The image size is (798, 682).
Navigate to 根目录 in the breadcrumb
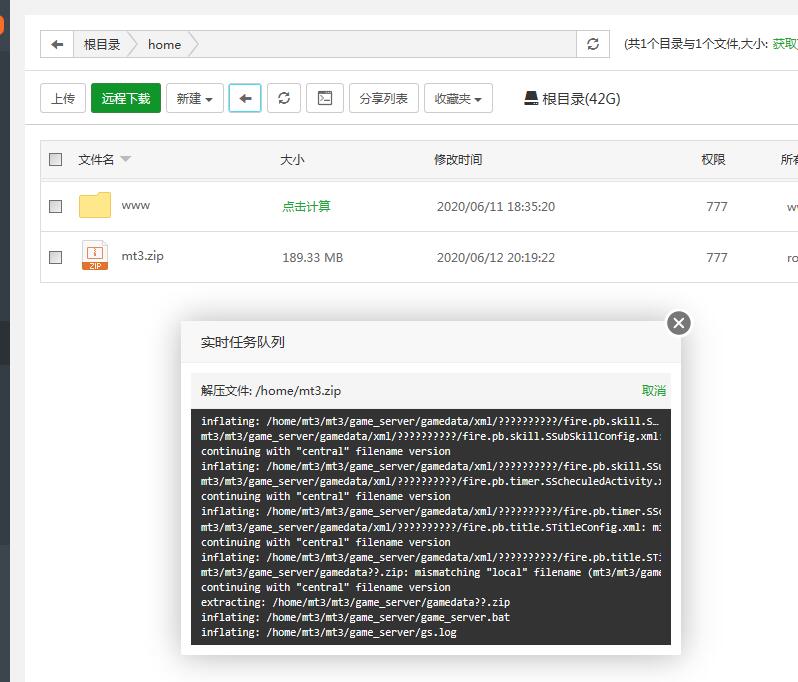[x=102, y=44]
